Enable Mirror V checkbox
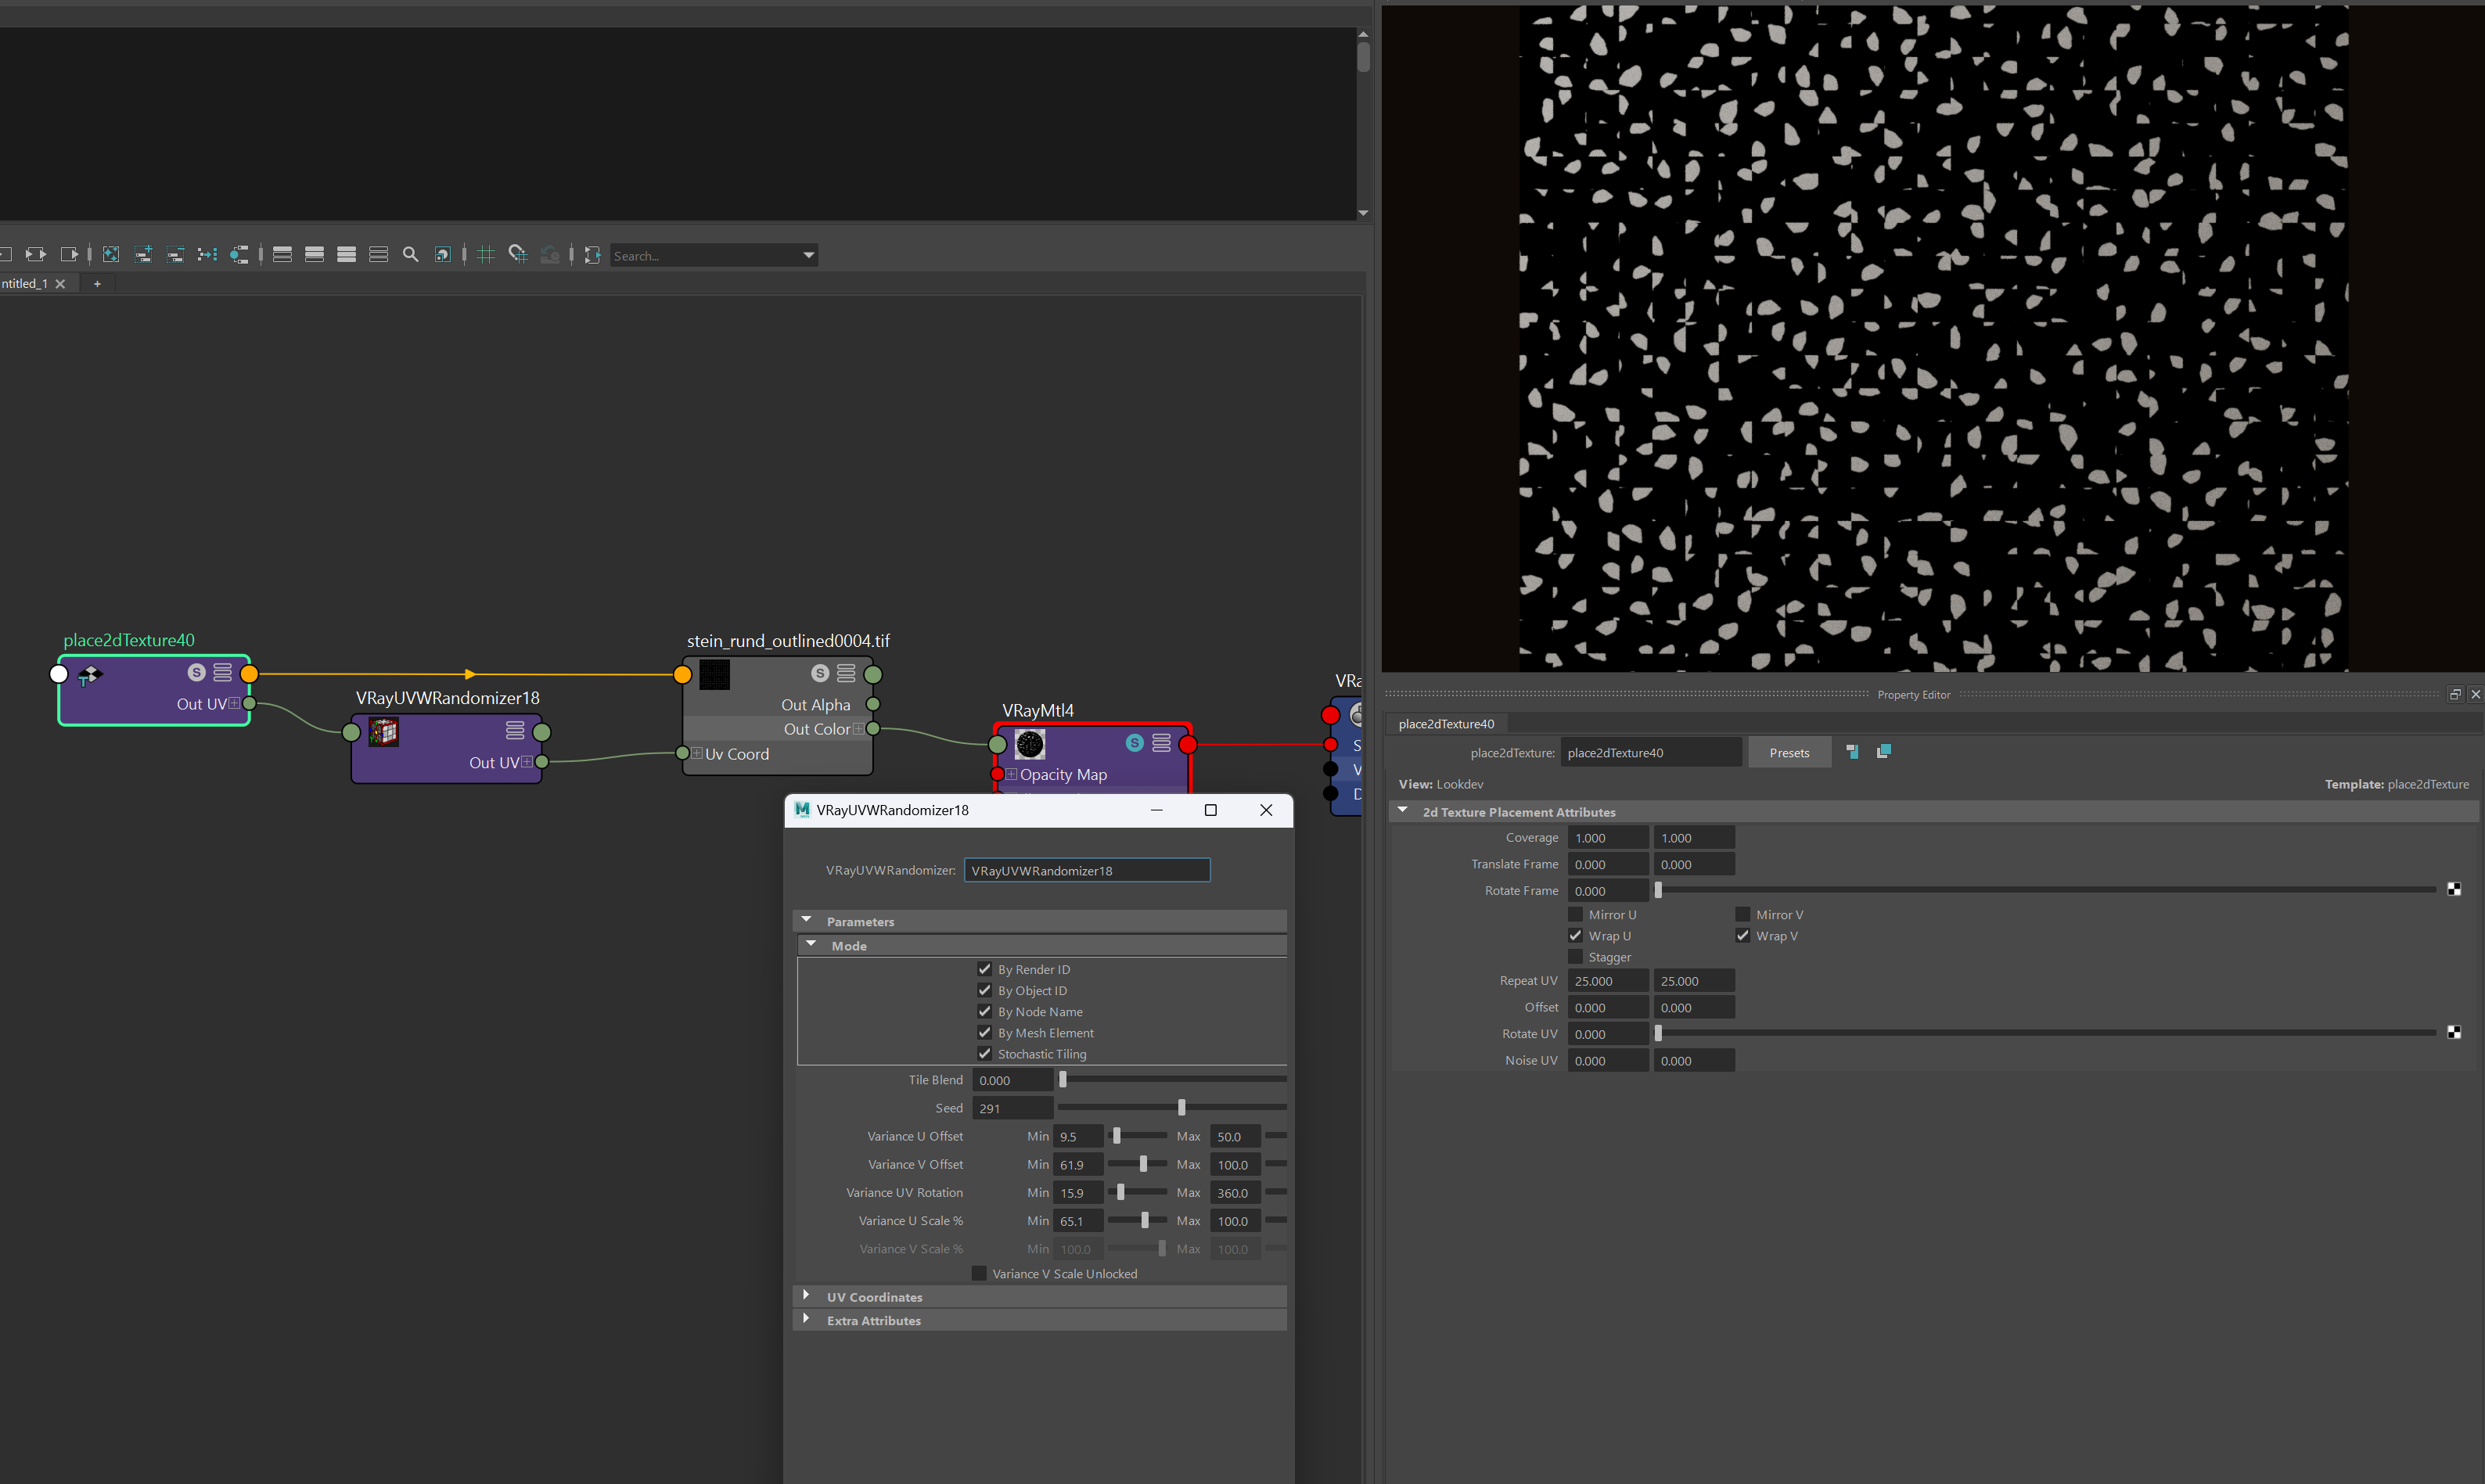Screen dimensions: 2485x1484 tap(1743, 914)
